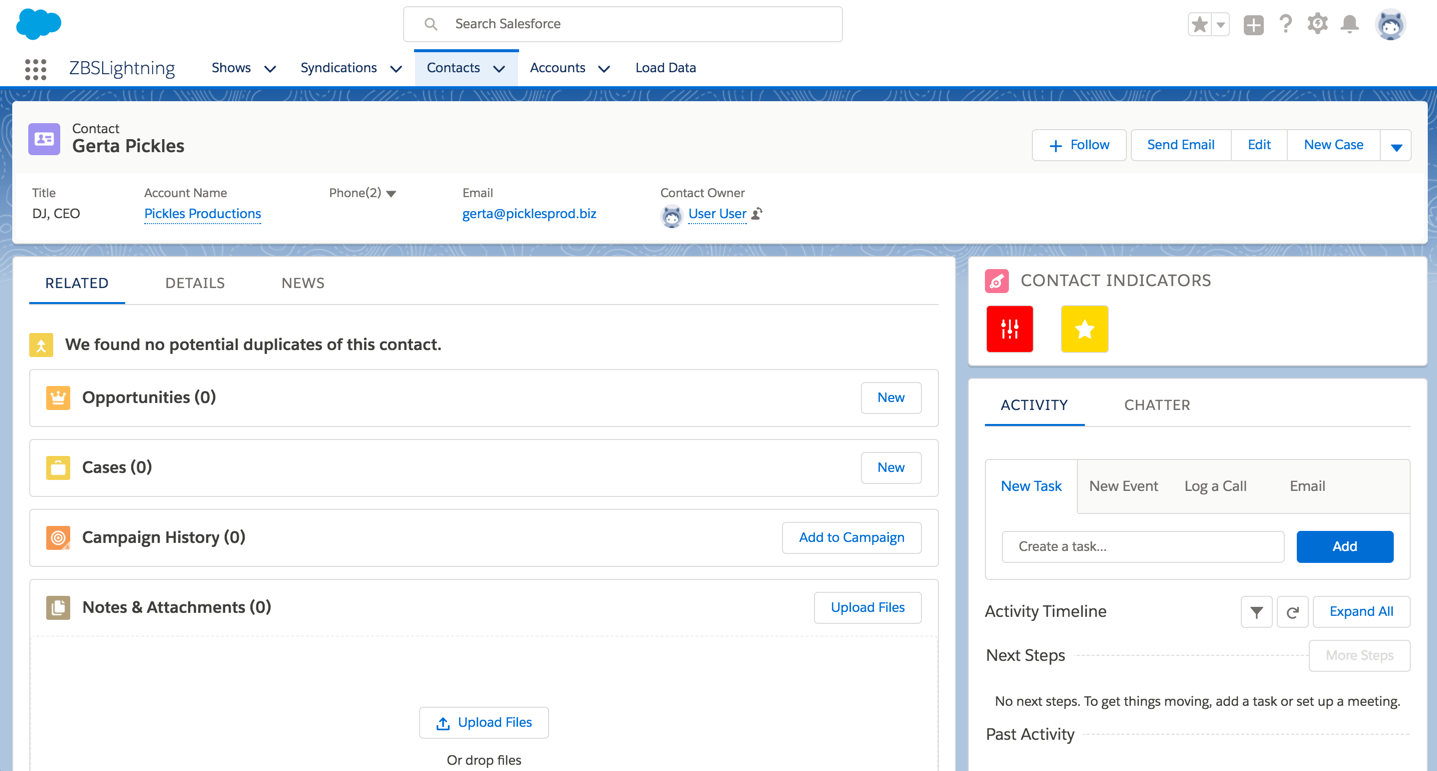Click the Search Salesforce field
1437x771 pixels.
click(623, 24)
